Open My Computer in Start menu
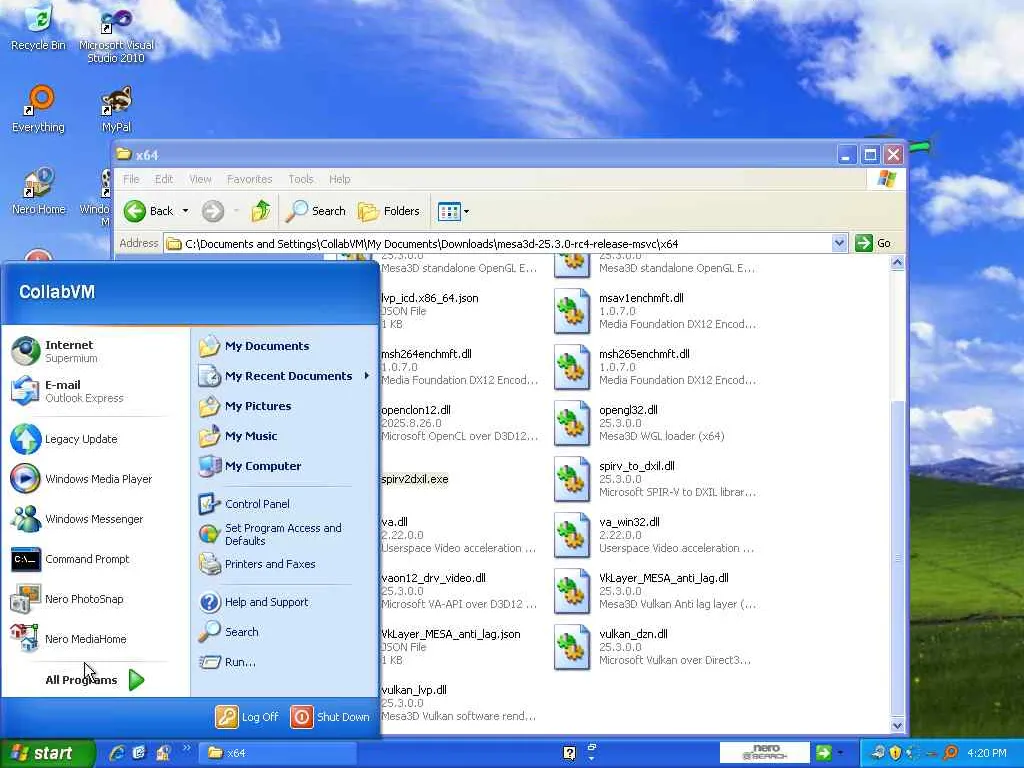The width and height of the screenshot is (1024, 768). point(285,466)
